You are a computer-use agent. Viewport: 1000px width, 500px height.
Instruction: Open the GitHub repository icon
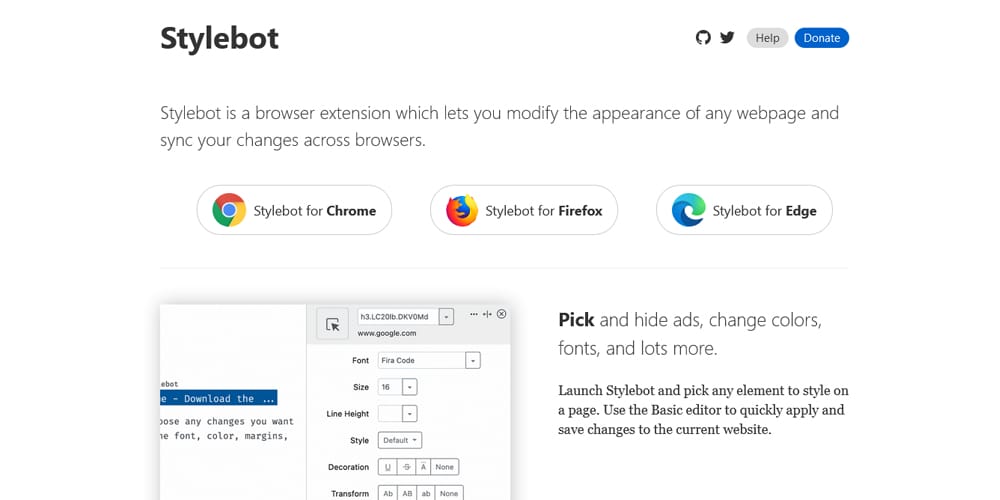pos(703,38)
